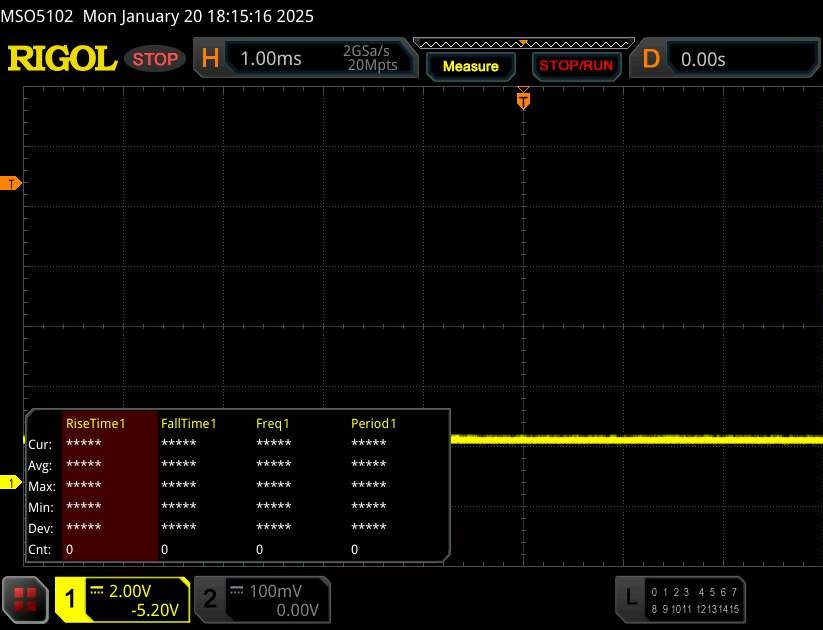This screenshot has height=630, width=823.
Task: Open the red function navigation grid icon
Action: (26, 599)
